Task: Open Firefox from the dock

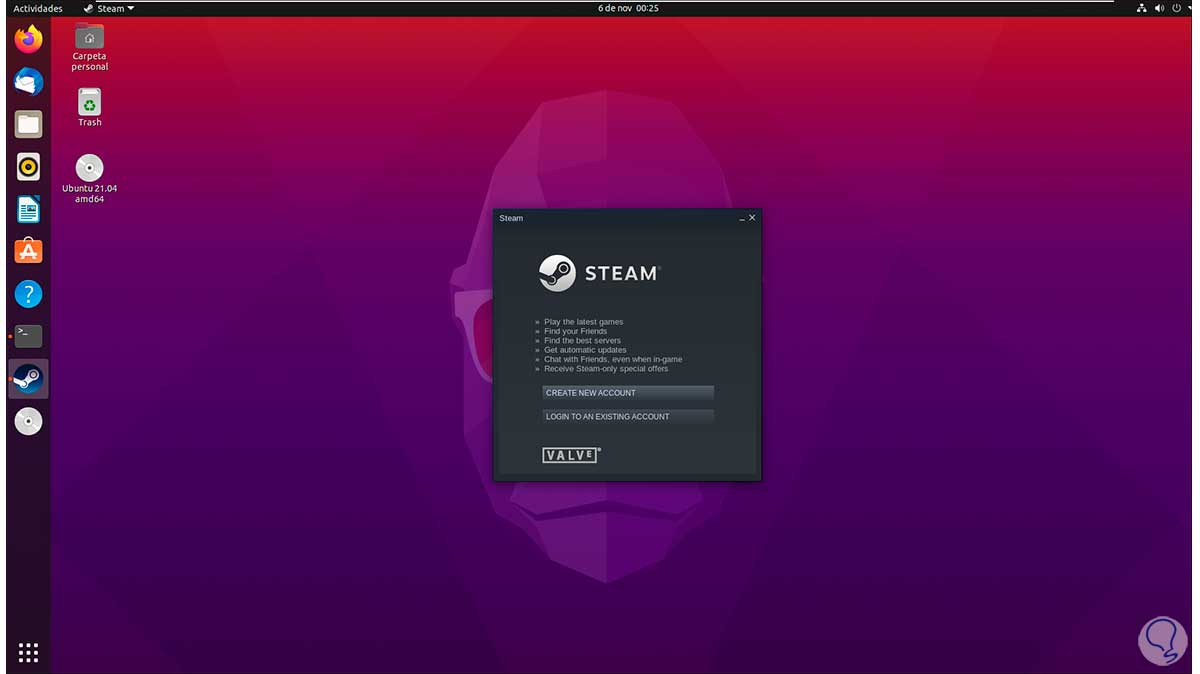Action: [28, 40]
